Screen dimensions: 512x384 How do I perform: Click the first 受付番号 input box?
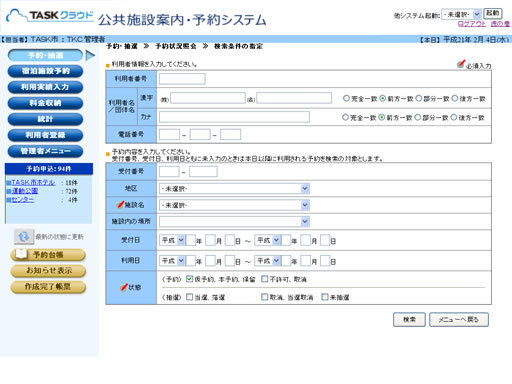(x=169, y=172)
